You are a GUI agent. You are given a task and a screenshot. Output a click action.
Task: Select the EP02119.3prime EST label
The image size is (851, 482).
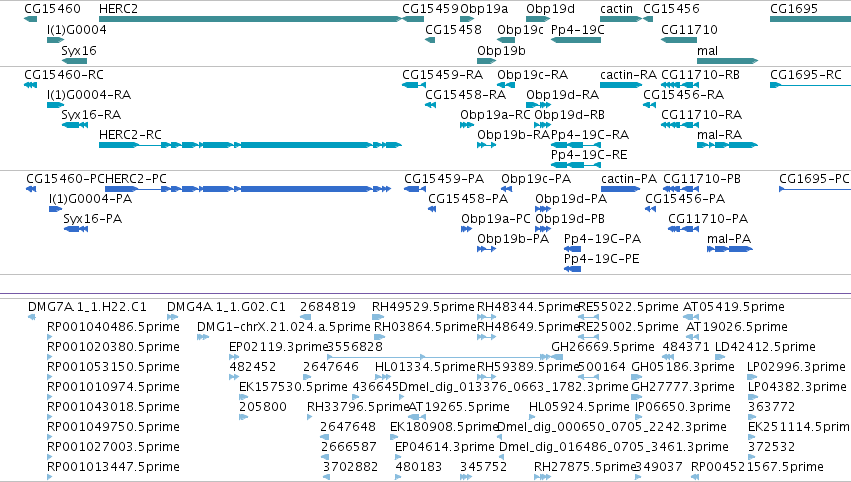click(278, 347)
